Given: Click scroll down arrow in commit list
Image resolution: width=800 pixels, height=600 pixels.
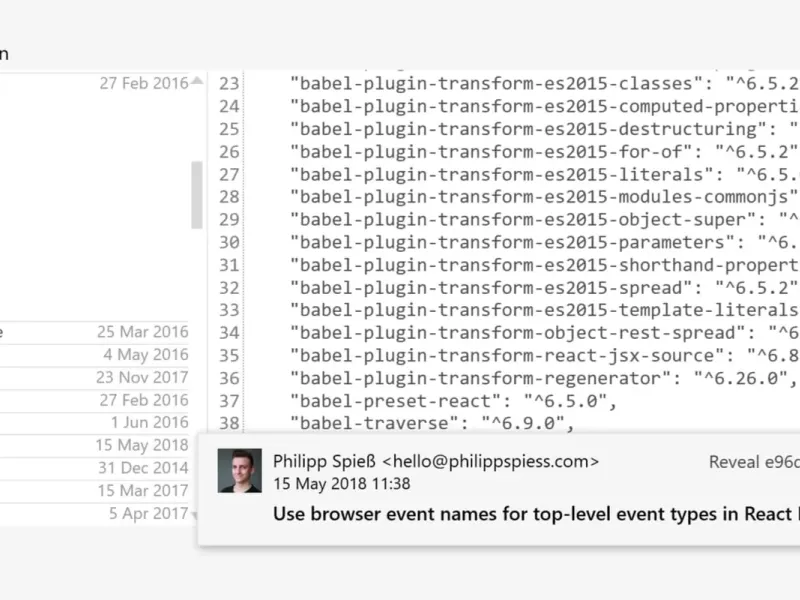Looking at the screenshot, I should (x=195, y=515).
